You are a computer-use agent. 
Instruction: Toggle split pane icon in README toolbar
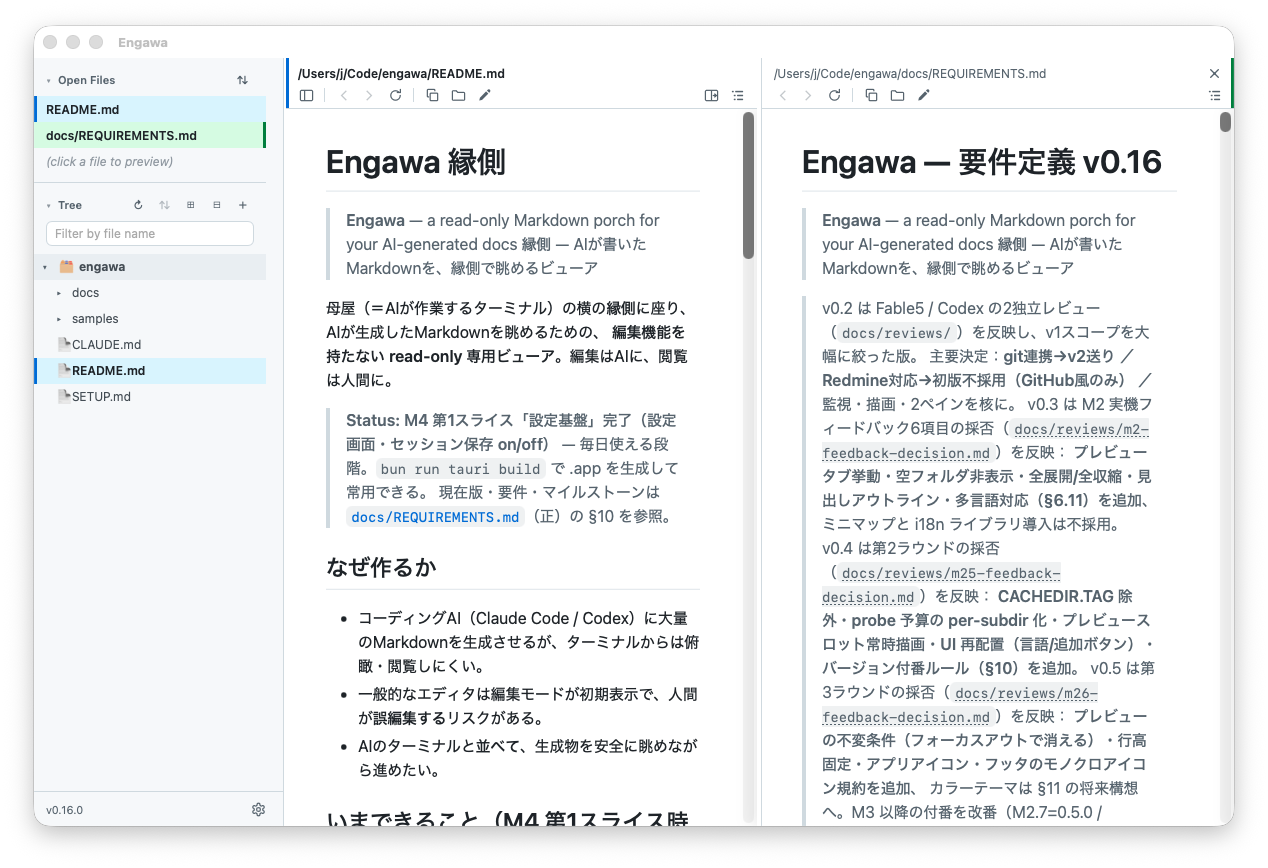(711, 95)
